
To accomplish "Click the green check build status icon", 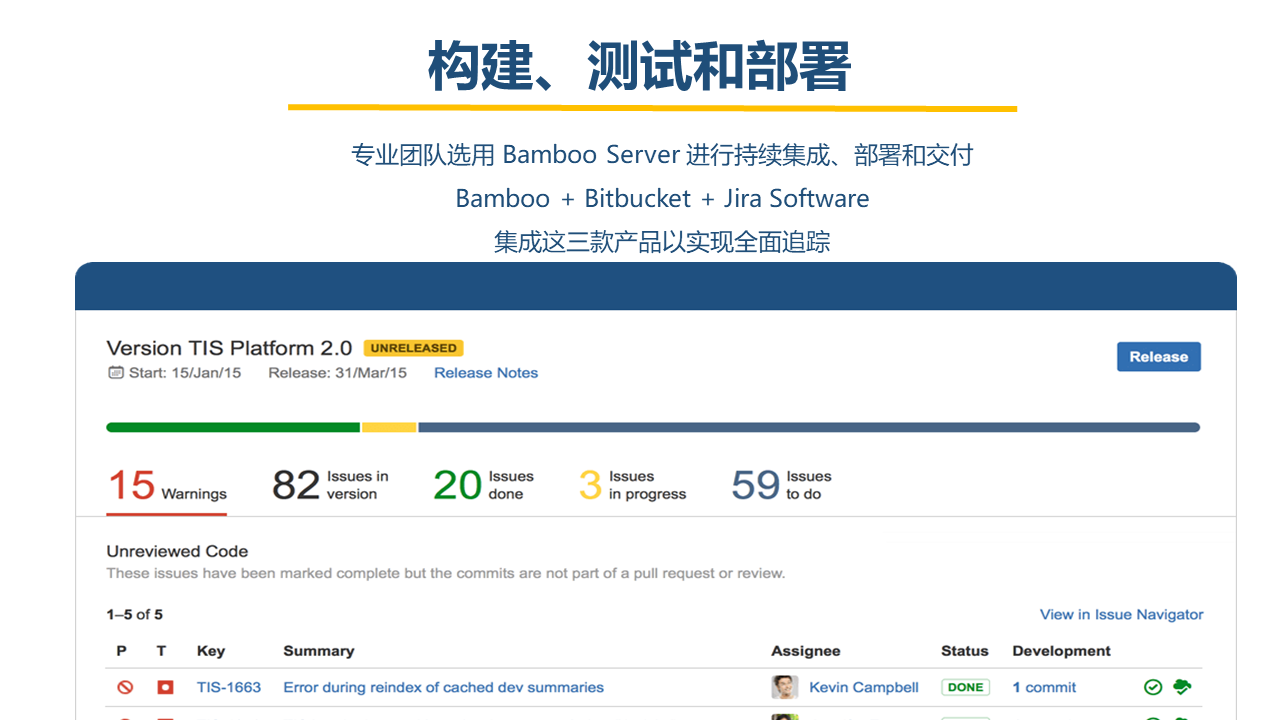I will pyautogui.click(x=1153, y=687).
